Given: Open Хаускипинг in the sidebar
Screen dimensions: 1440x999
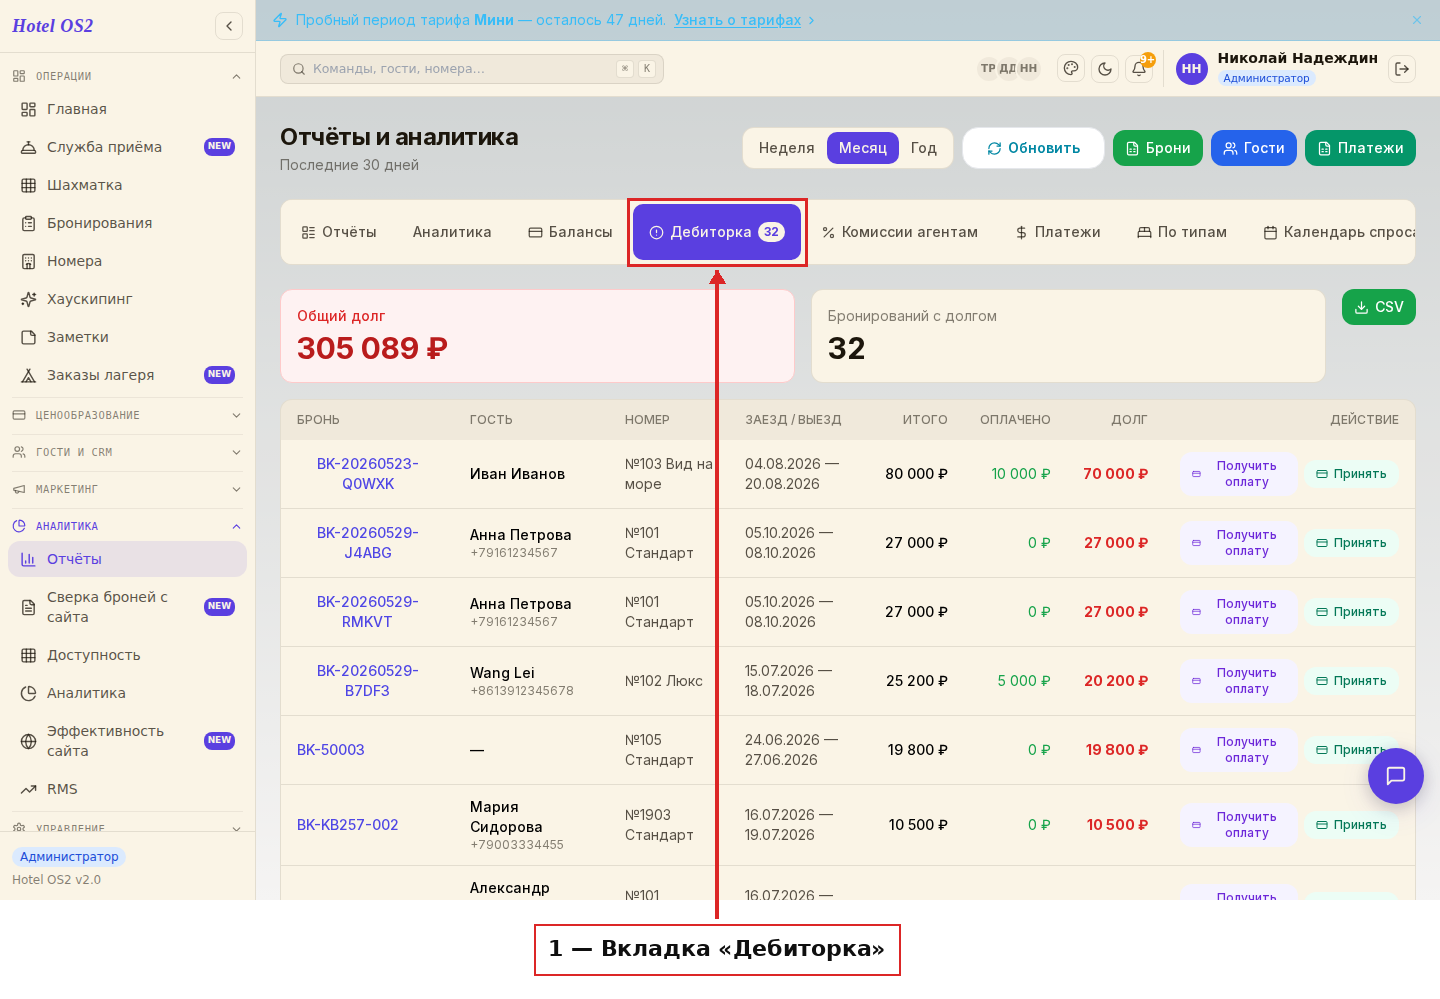Looking at the screenshot, I should (128, 299).
